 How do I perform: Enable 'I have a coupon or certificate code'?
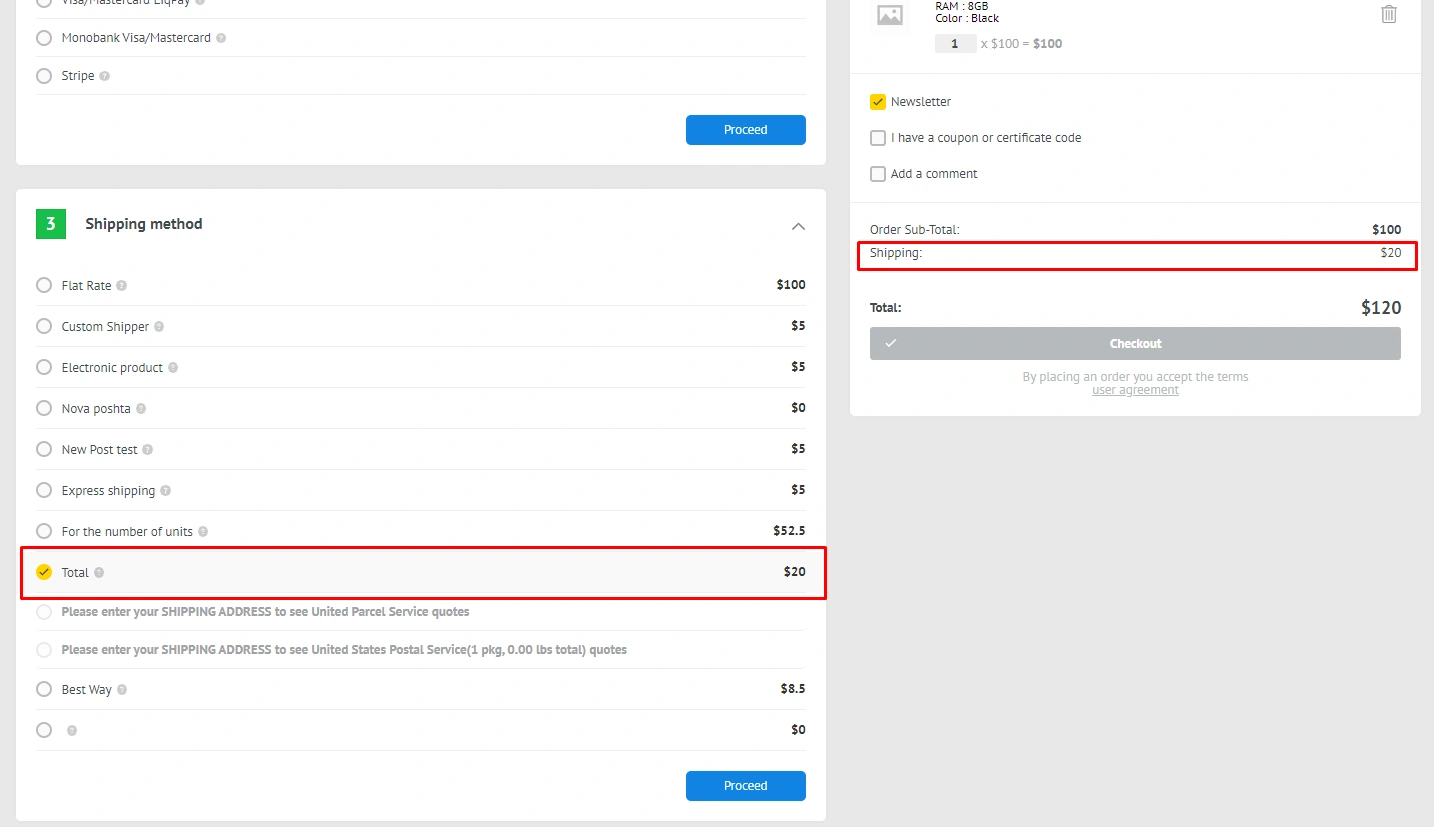tap(878, 138)
